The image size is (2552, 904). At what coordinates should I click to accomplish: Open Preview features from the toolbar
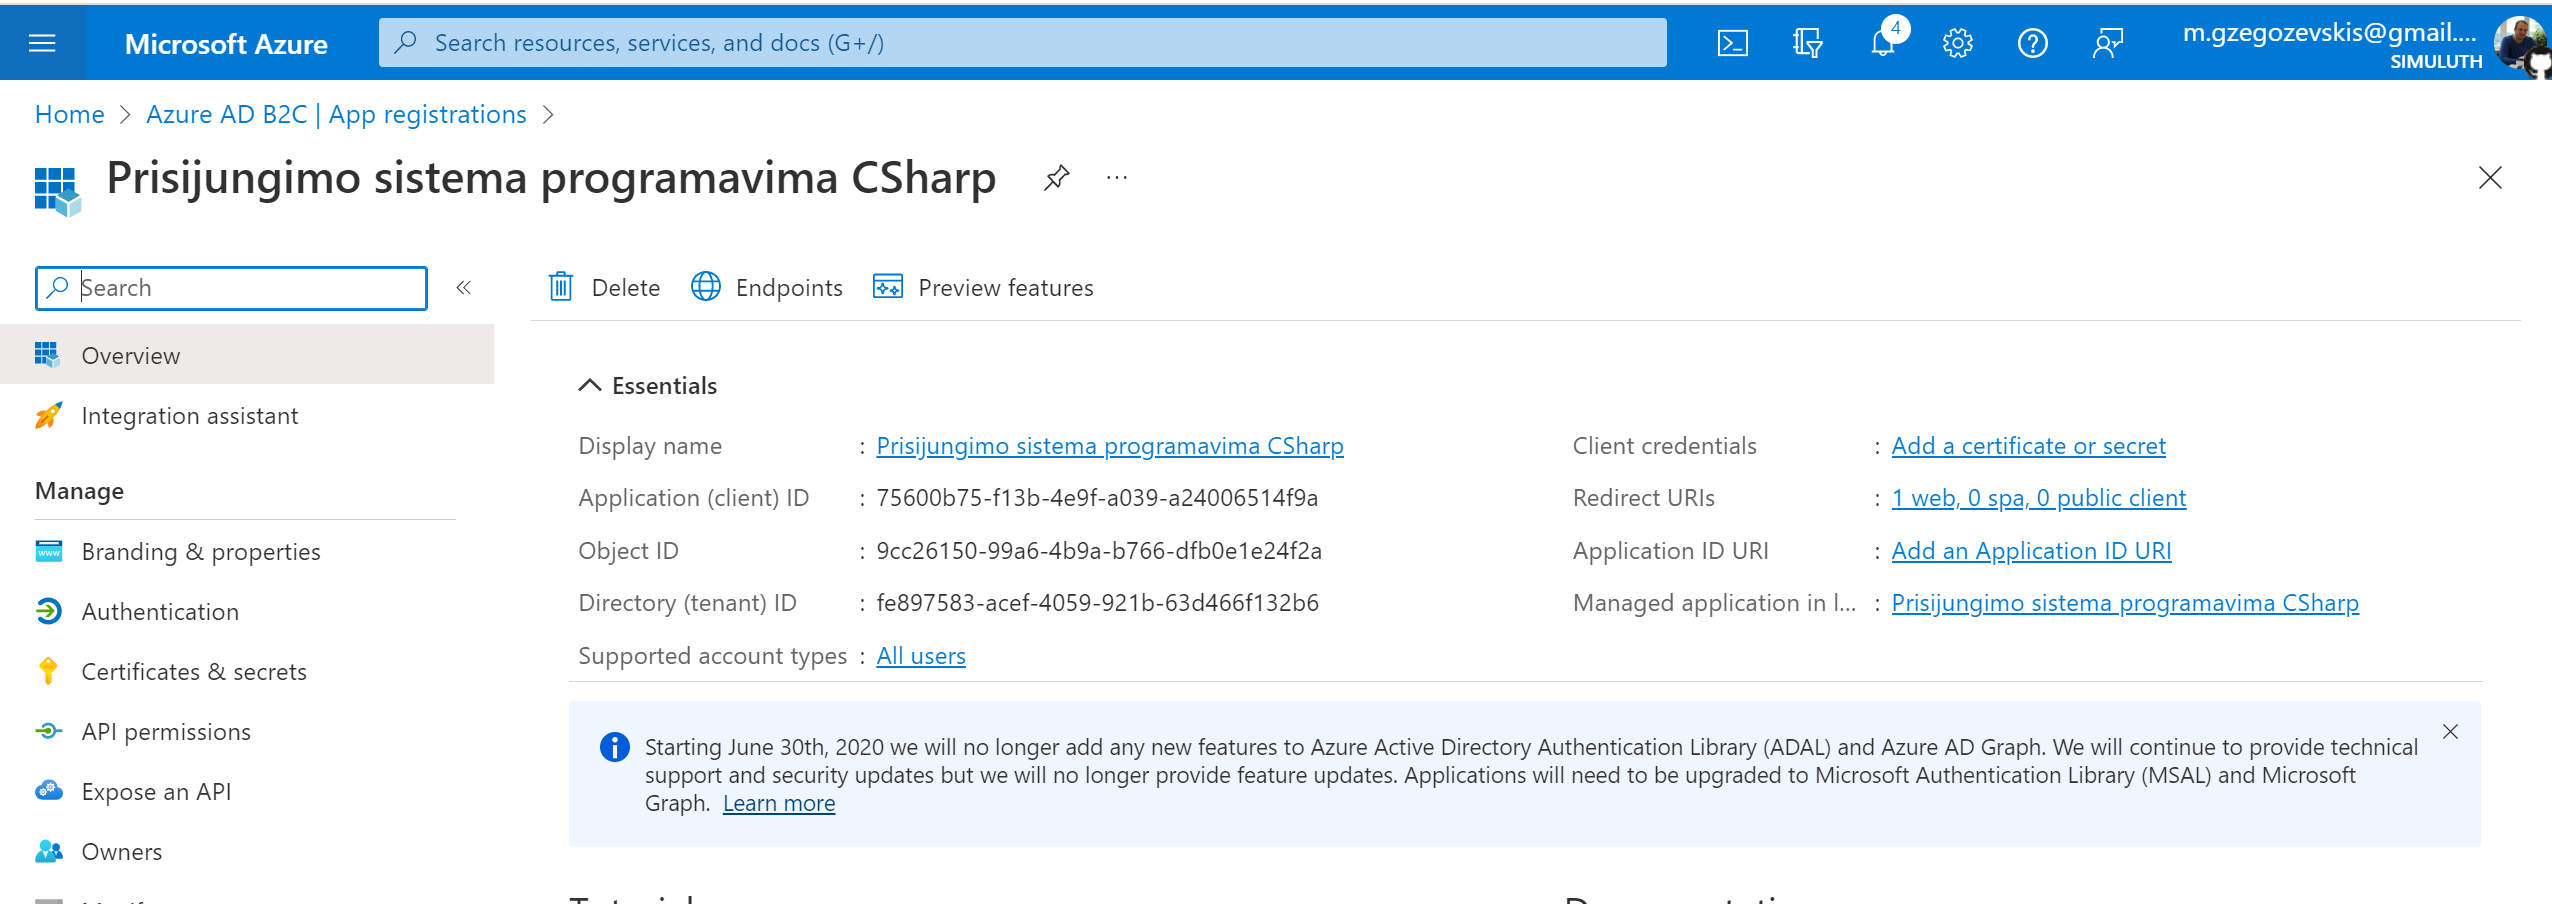[x=889, y=287]
